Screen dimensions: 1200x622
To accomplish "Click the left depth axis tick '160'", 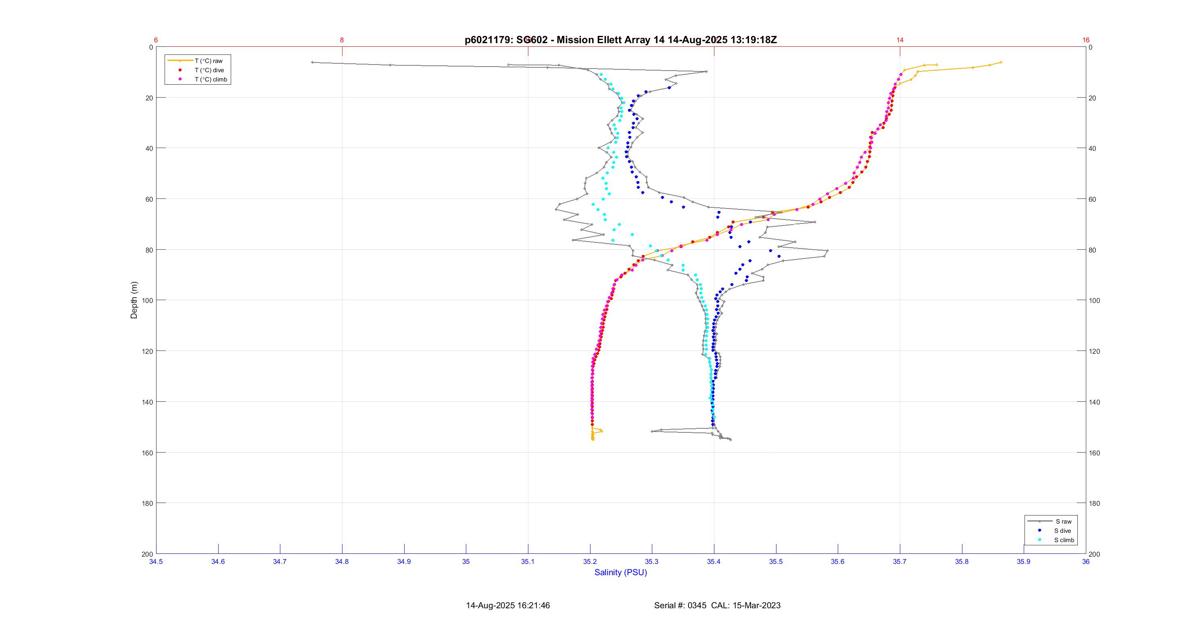I will 147,452.
